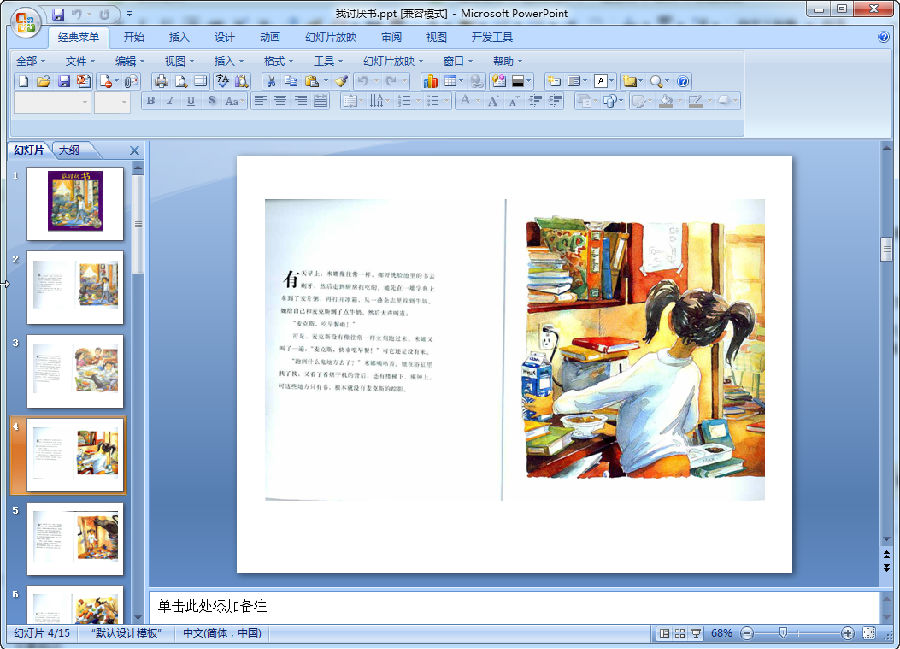Expand the 窗口 menu
The image size is (900, 649).
[x=458, y=61]
